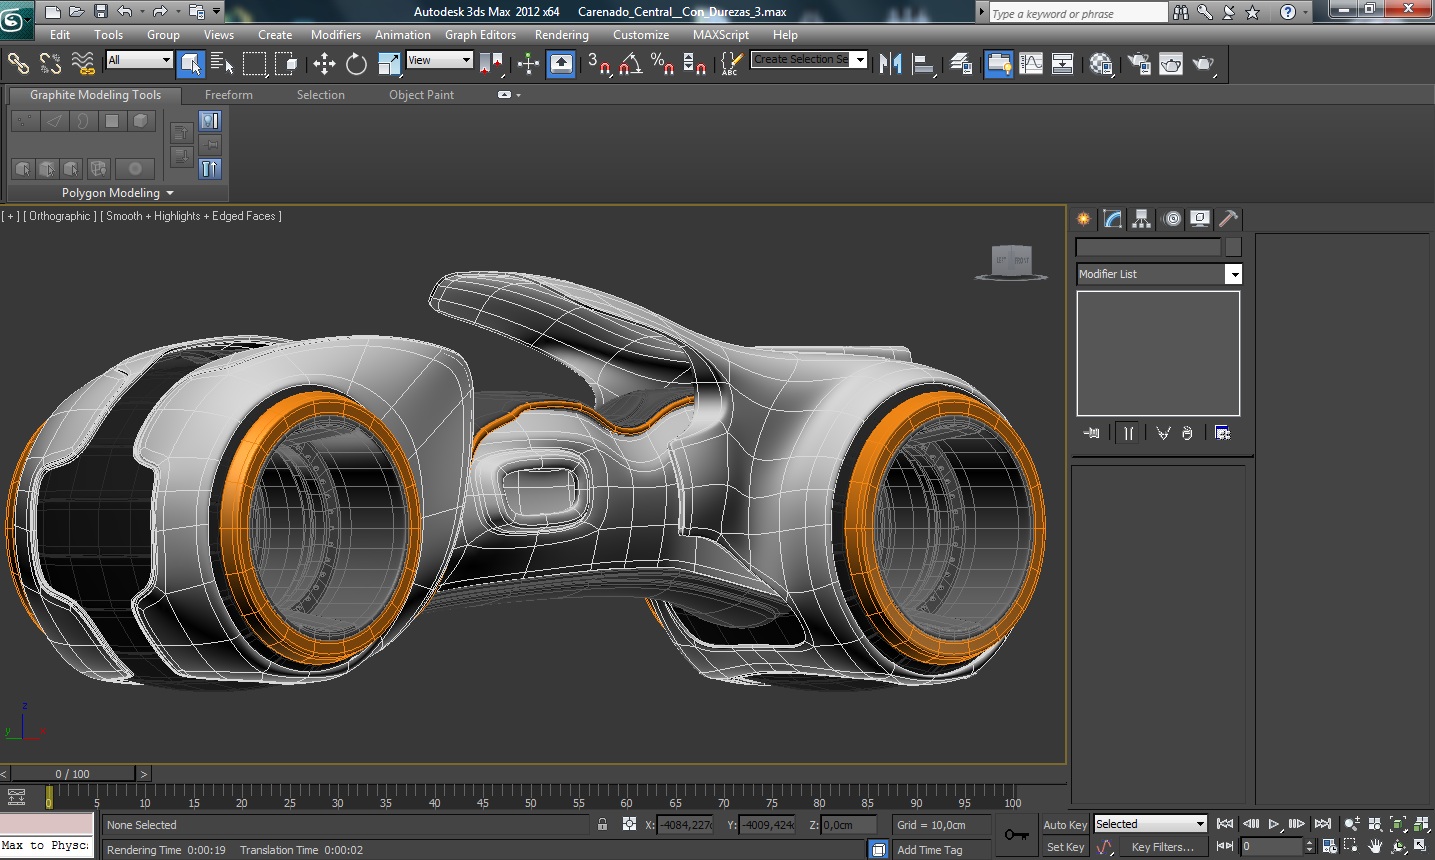Open the Material Editor sphere icon
The width and height of the screenshot is (1435, 860).
click(x=1101, y=64)
